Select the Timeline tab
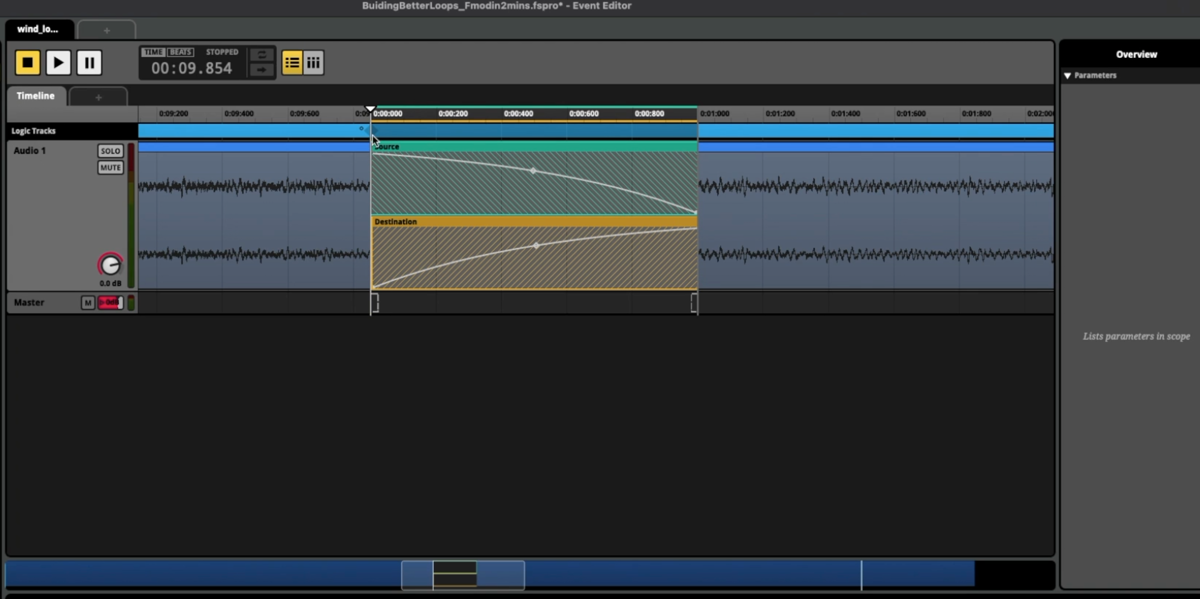 pyautogui.click(x=36, y=96)
